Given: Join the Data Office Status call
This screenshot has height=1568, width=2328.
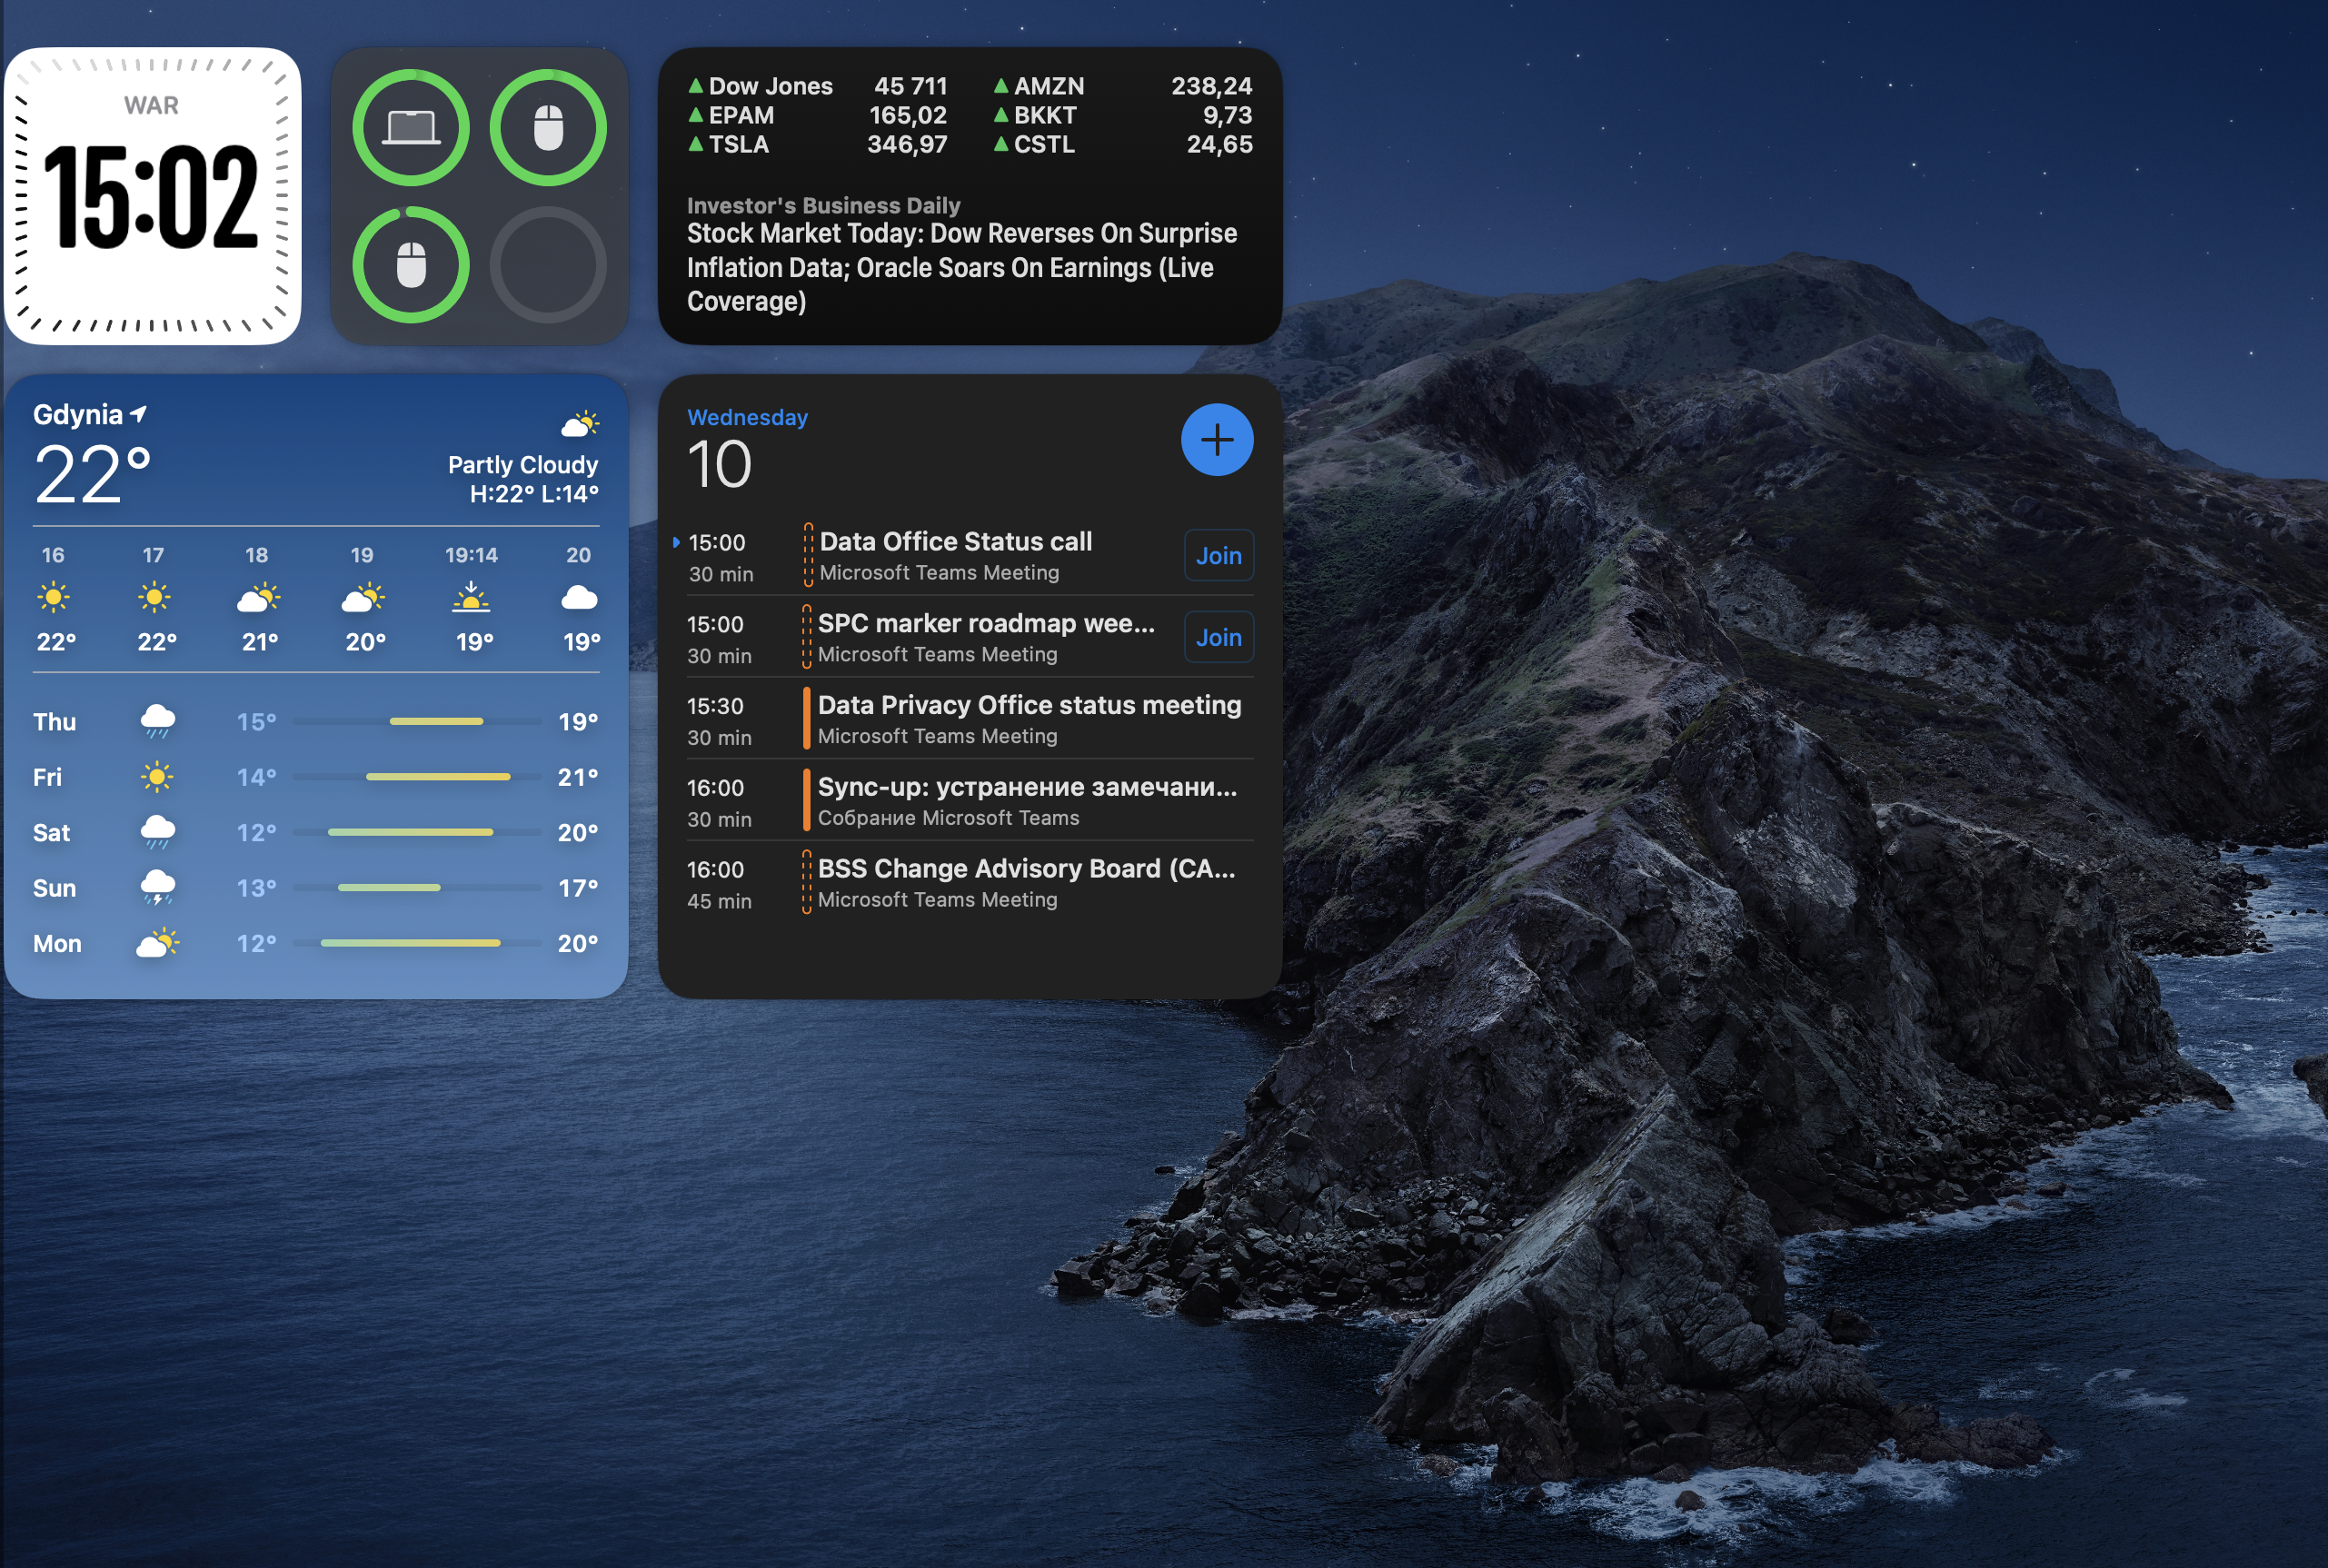Looking at the screenshot, I should tap(1218, 555).
